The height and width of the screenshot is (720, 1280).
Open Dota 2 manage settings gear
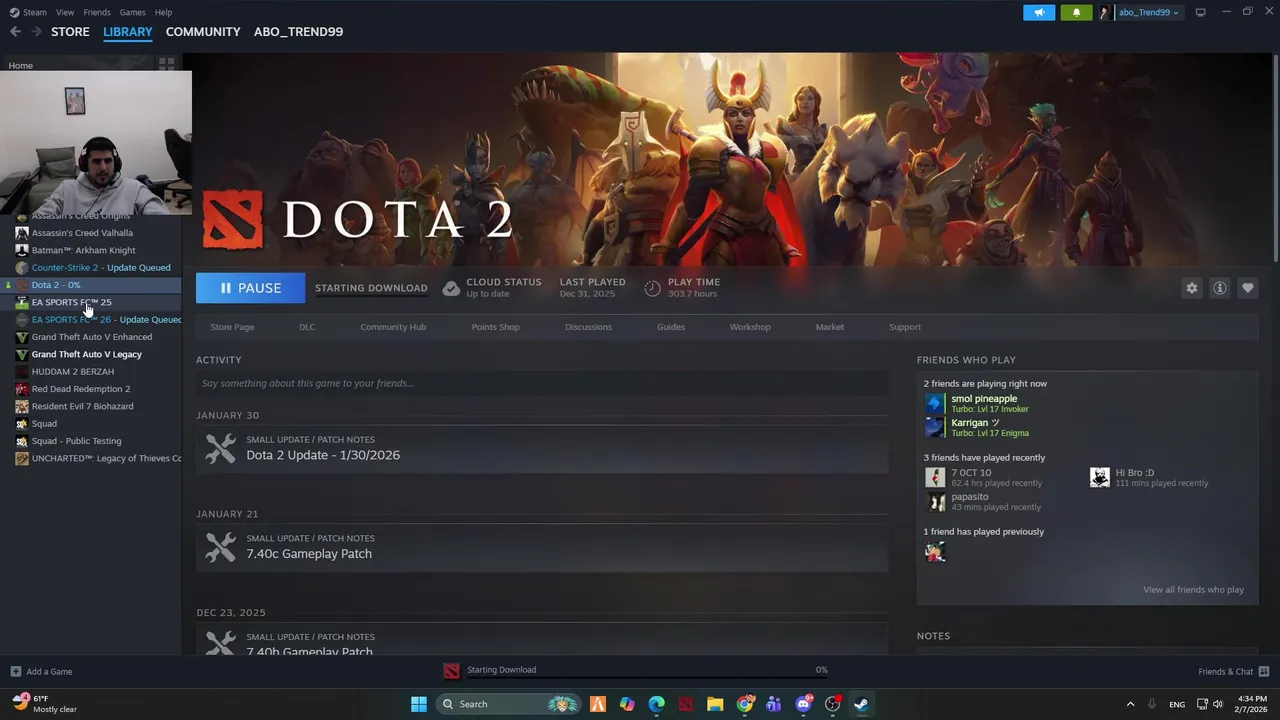click(x=1191, y=288)
